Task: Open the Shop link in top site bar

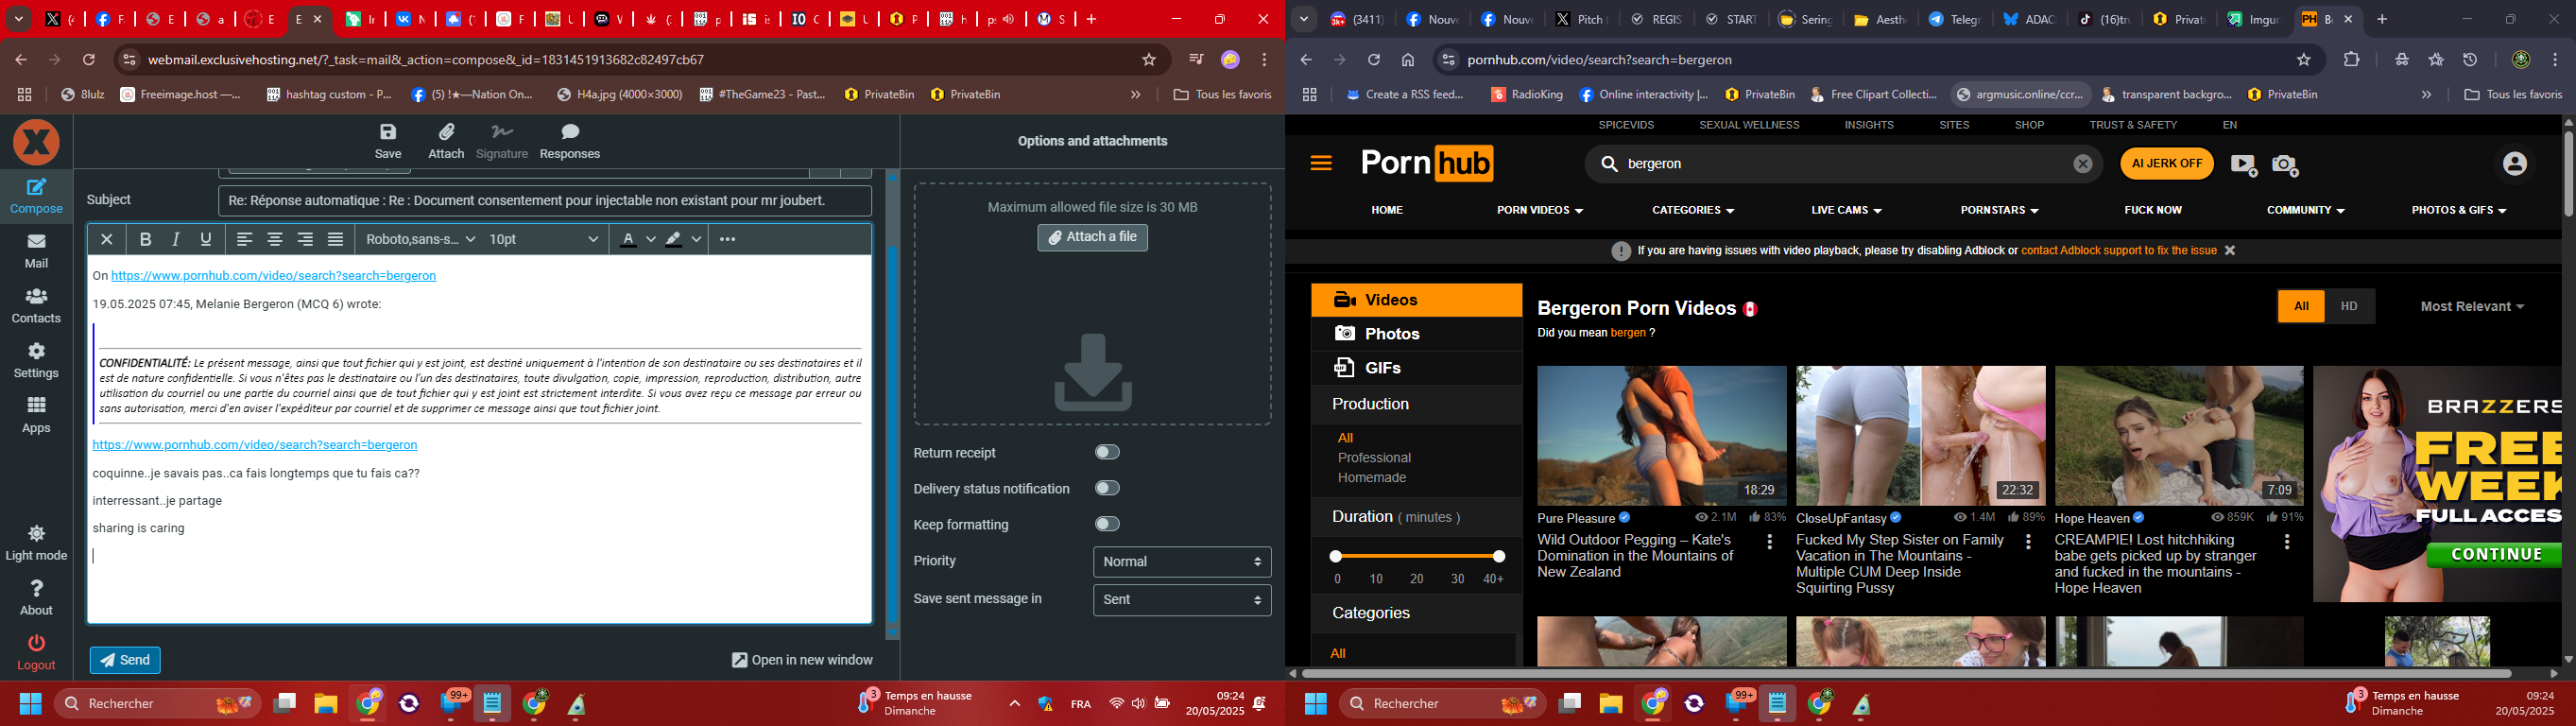Action: [2029, 125]
